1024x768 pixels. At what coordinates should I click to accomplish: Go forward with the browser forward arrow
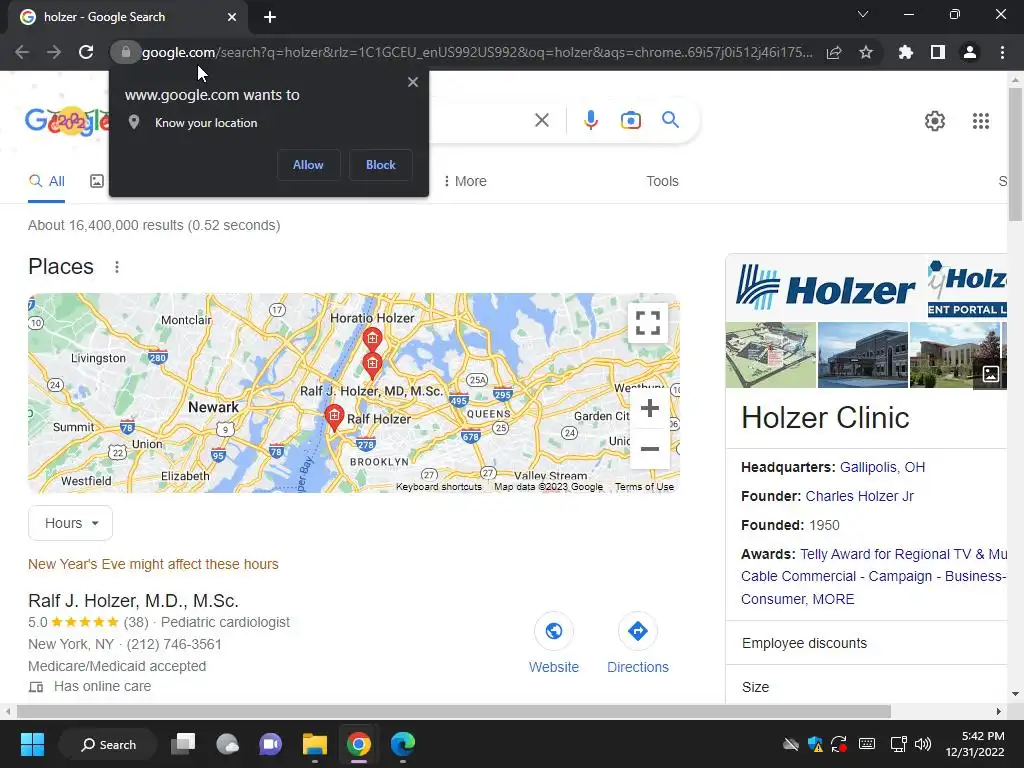(54, 52)
